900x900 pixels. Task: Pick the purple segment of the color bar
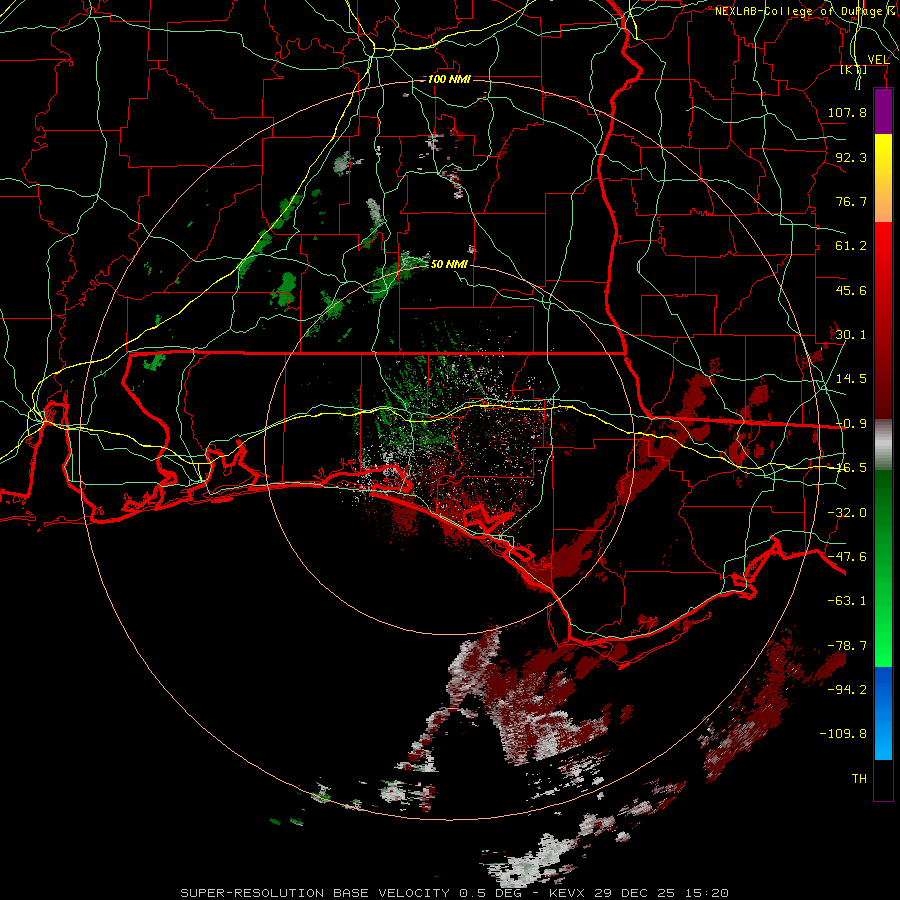point(883,111)
